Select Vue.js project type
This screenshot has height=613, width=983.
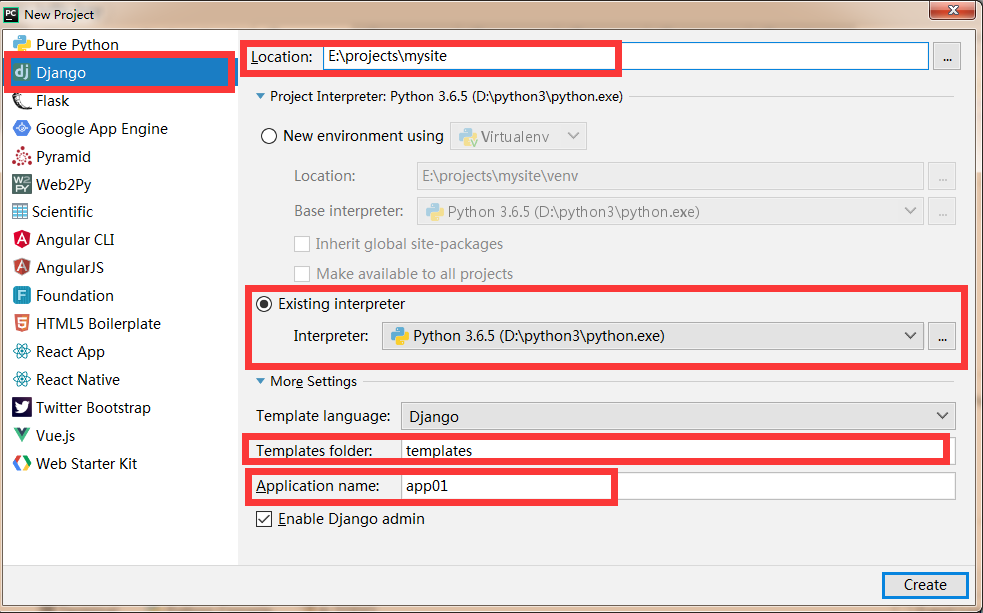pyautogui.click(x=55, y=435)
